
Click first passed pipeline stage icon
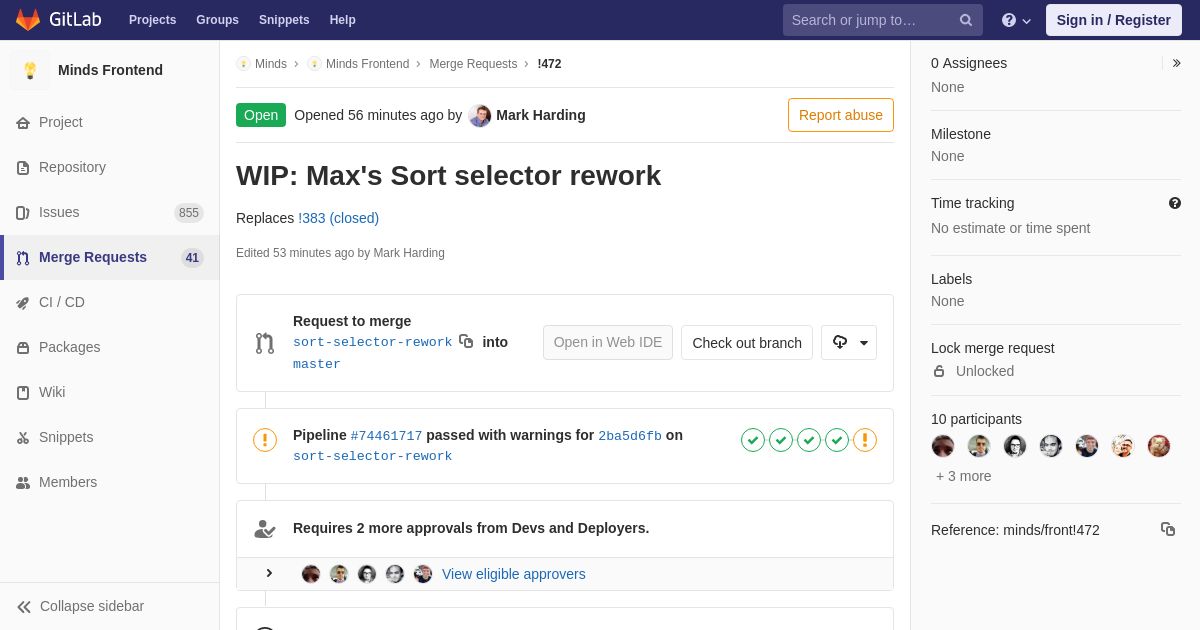753,440
